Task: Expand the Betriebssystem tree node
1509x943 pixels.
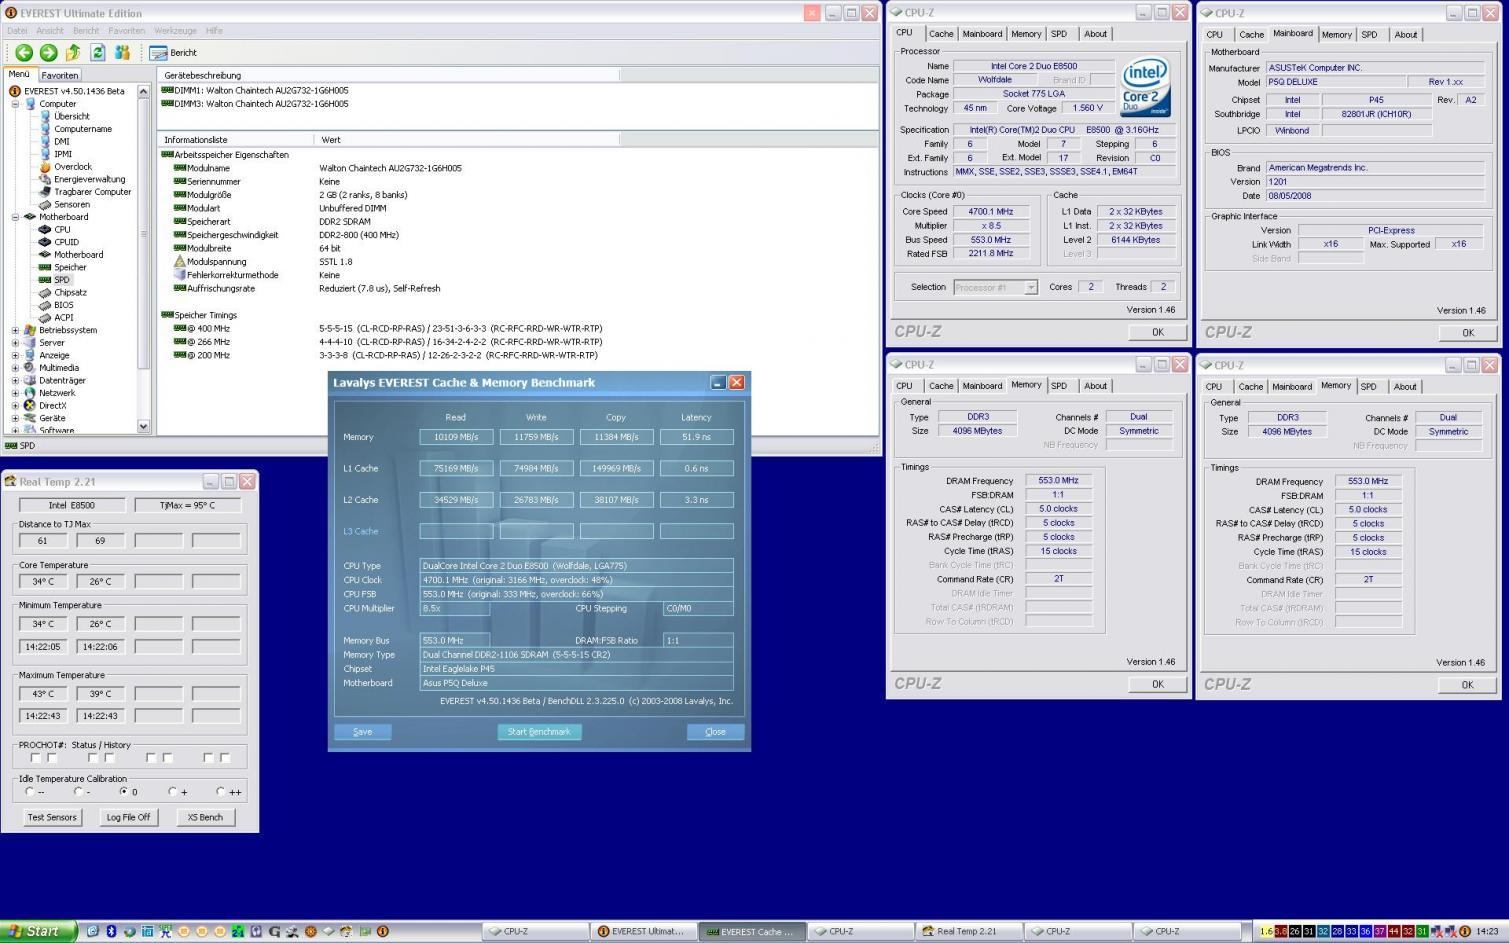Action: (x=15, y=330)
